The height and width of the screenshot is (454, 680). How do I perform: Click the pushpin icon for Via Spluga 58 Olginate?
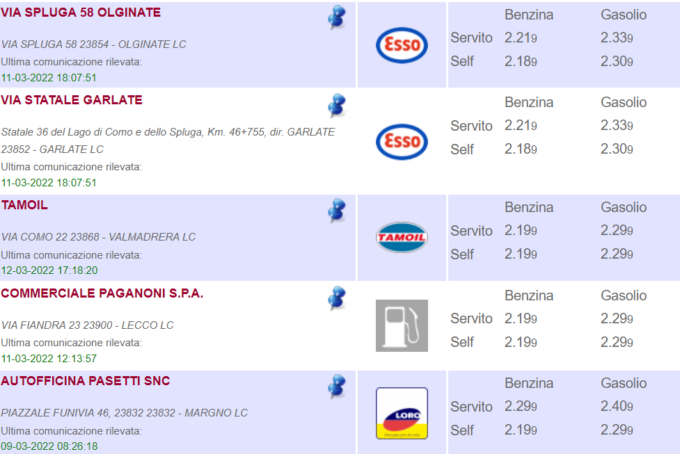338,17
